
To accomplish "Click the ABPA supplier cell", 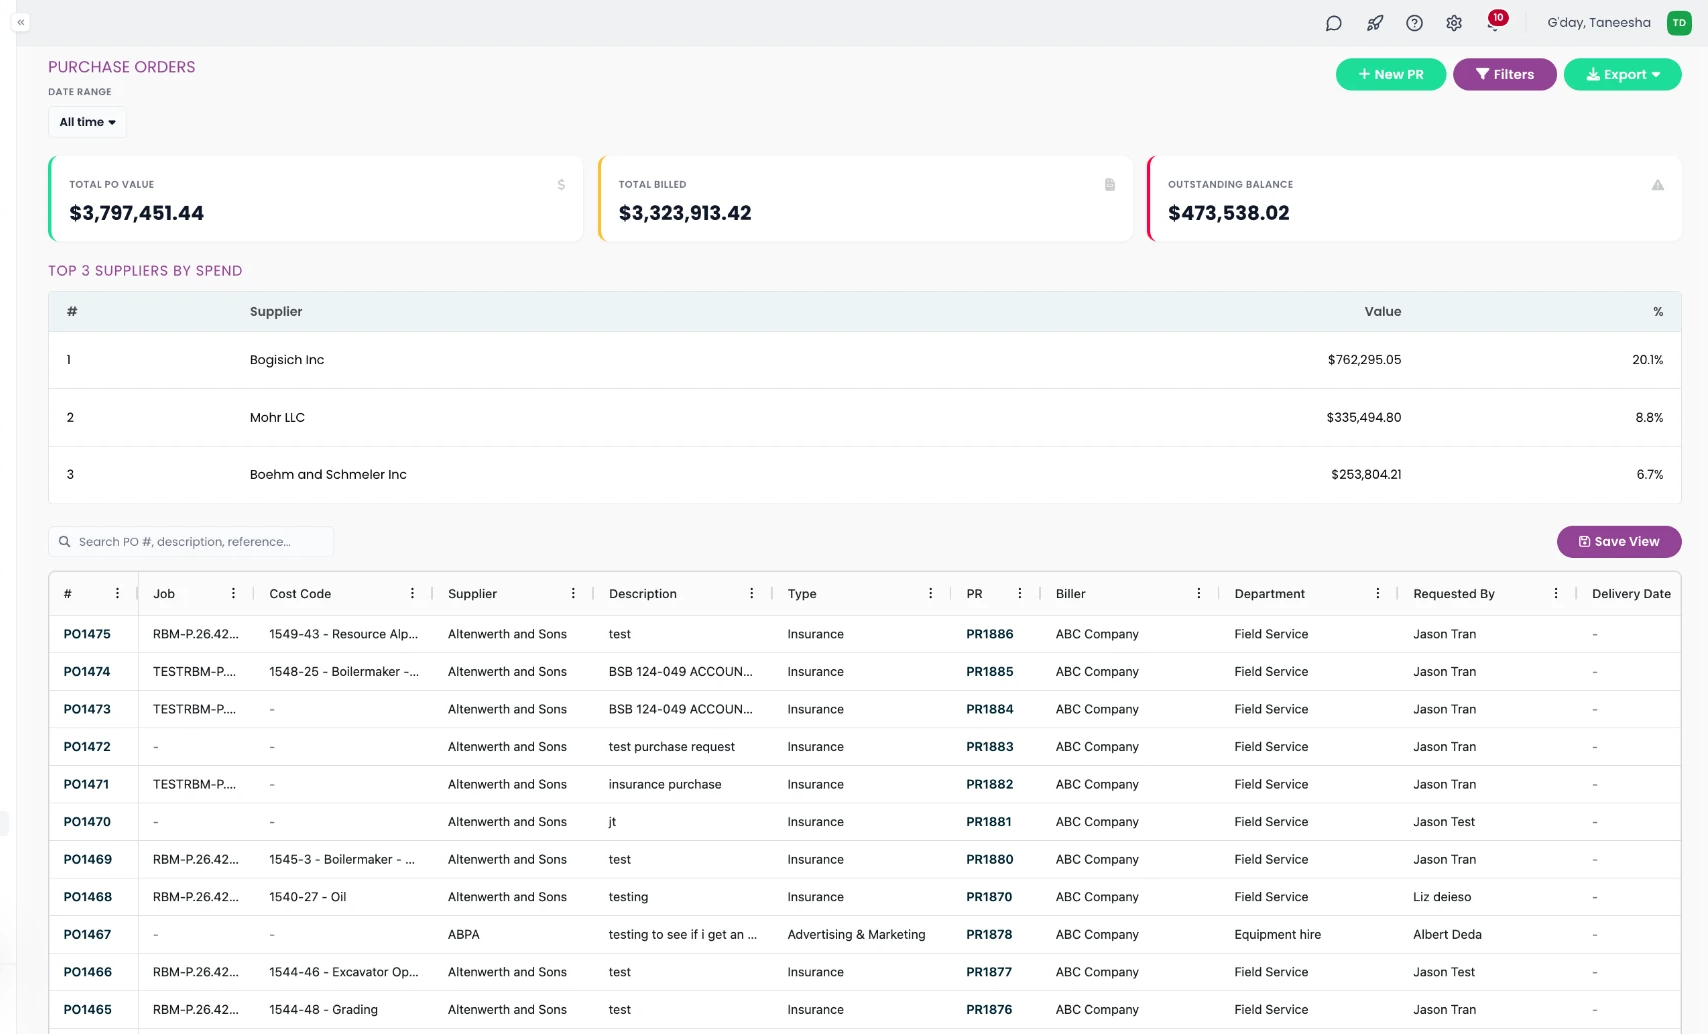I will 464,935.
